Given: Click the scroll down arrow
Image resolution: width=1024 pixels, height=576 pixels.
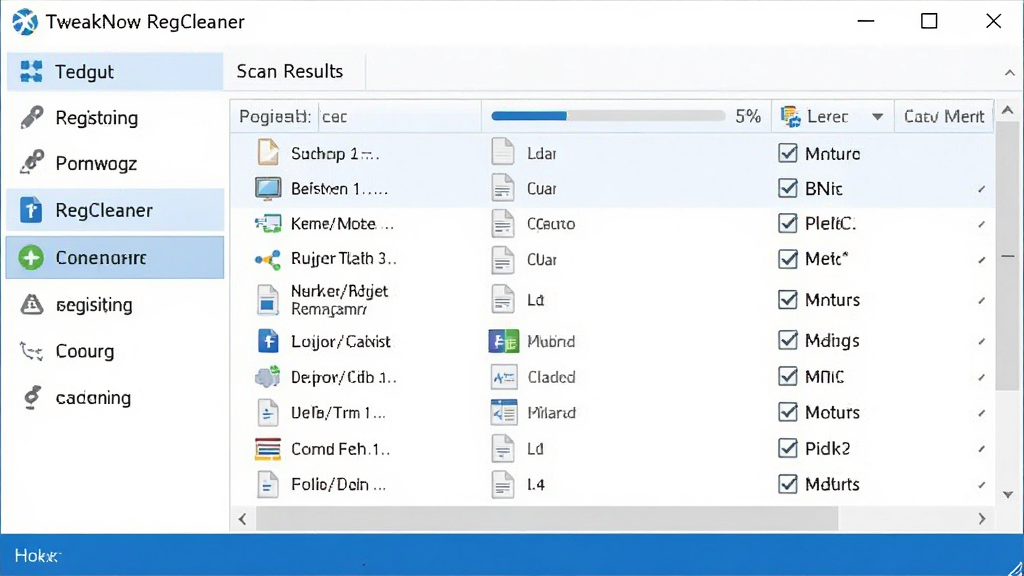Looking at the screenshot, I should click(x=1008, y=494).
